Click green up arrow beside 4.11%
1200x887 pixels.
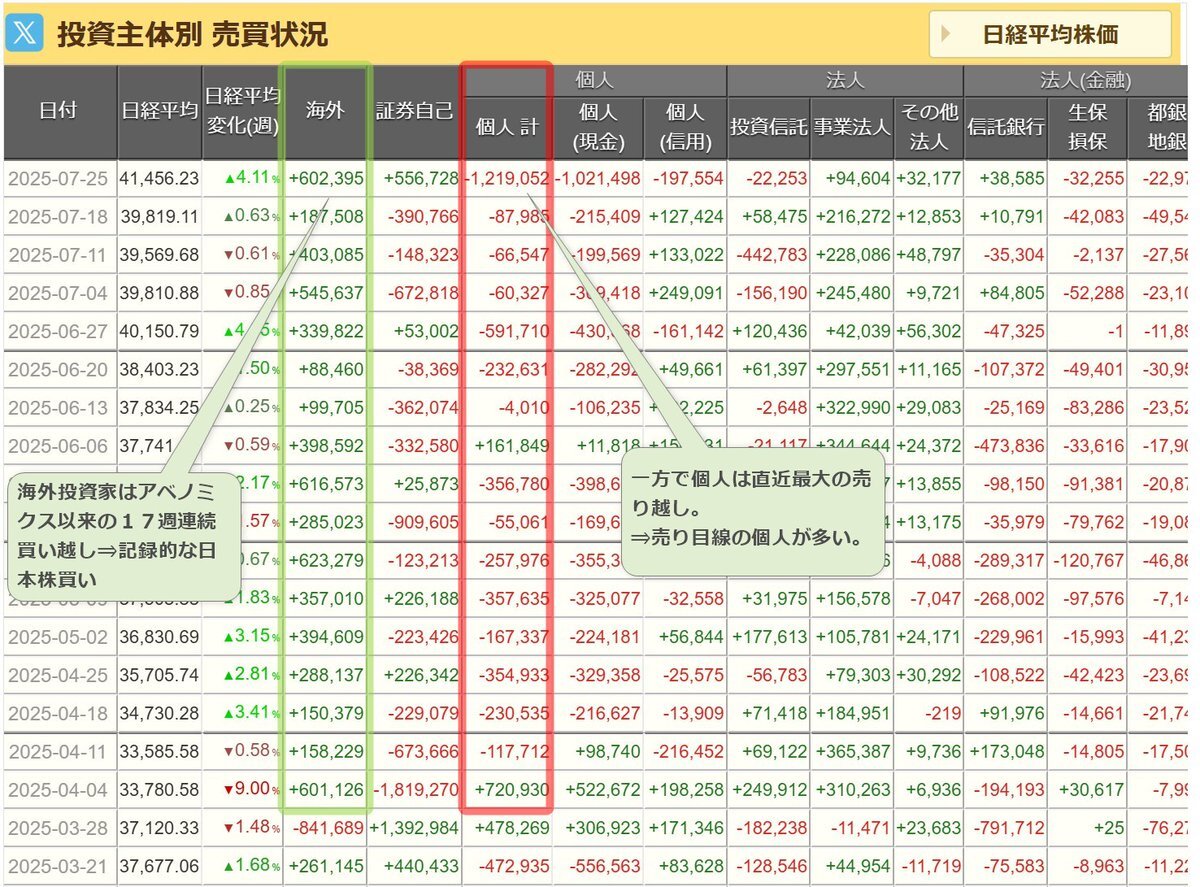tap(229, 178)
